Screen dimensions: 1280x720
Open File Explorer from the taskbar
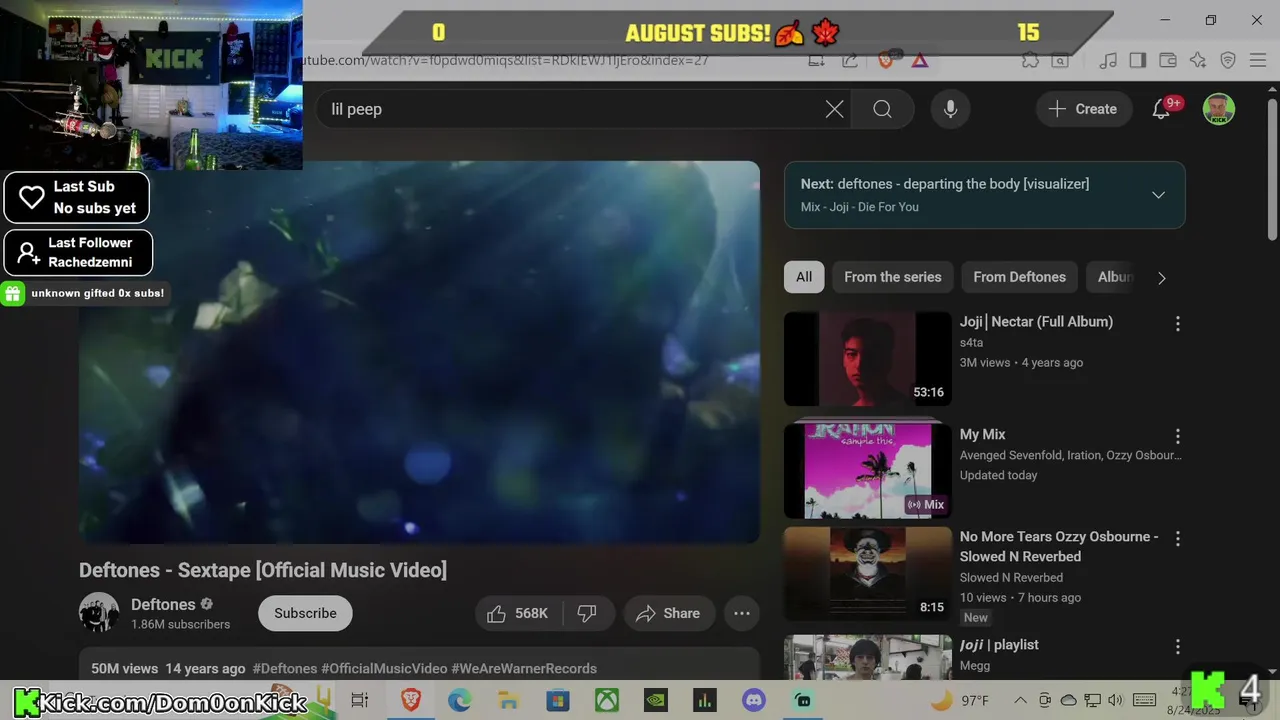(x=509, y=700)
